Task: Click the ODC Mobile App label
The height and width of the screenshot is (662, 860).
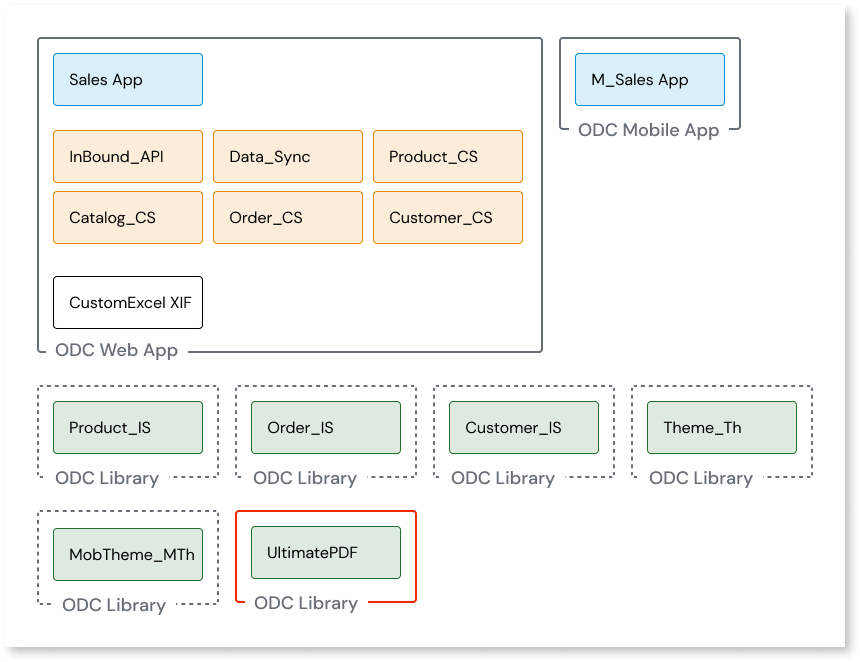Action: [x=648, y=130]
